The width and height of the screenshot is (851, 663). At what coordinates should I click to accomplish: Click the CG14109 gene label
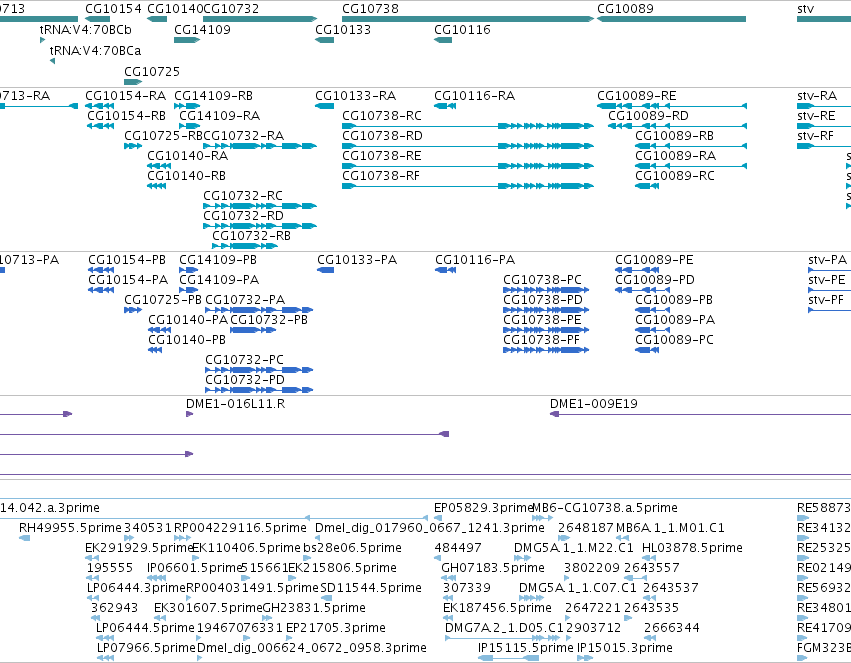[x=202, y=29]
